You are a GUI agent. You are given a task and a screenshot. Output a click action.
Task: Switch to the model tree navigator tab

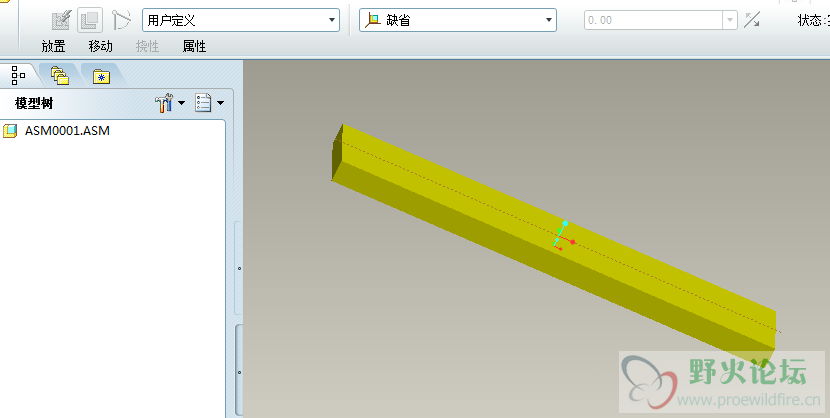pos(19,75)
